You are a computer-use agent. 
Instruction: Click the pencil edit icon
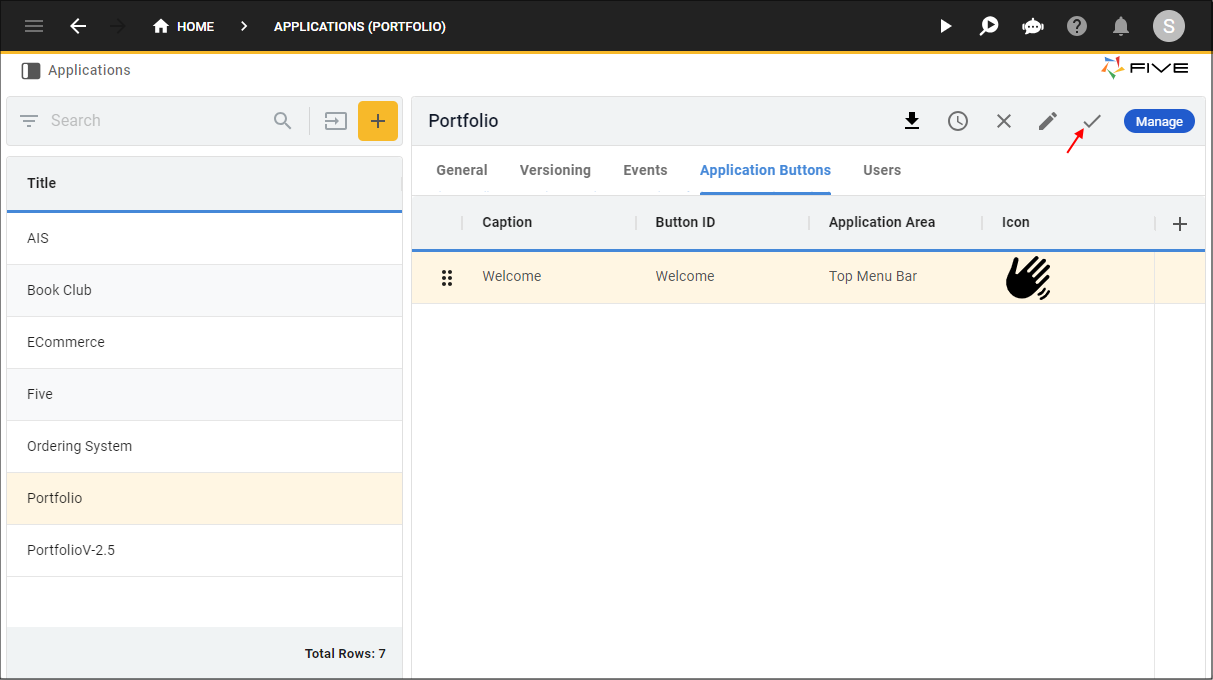point(1047,121)
